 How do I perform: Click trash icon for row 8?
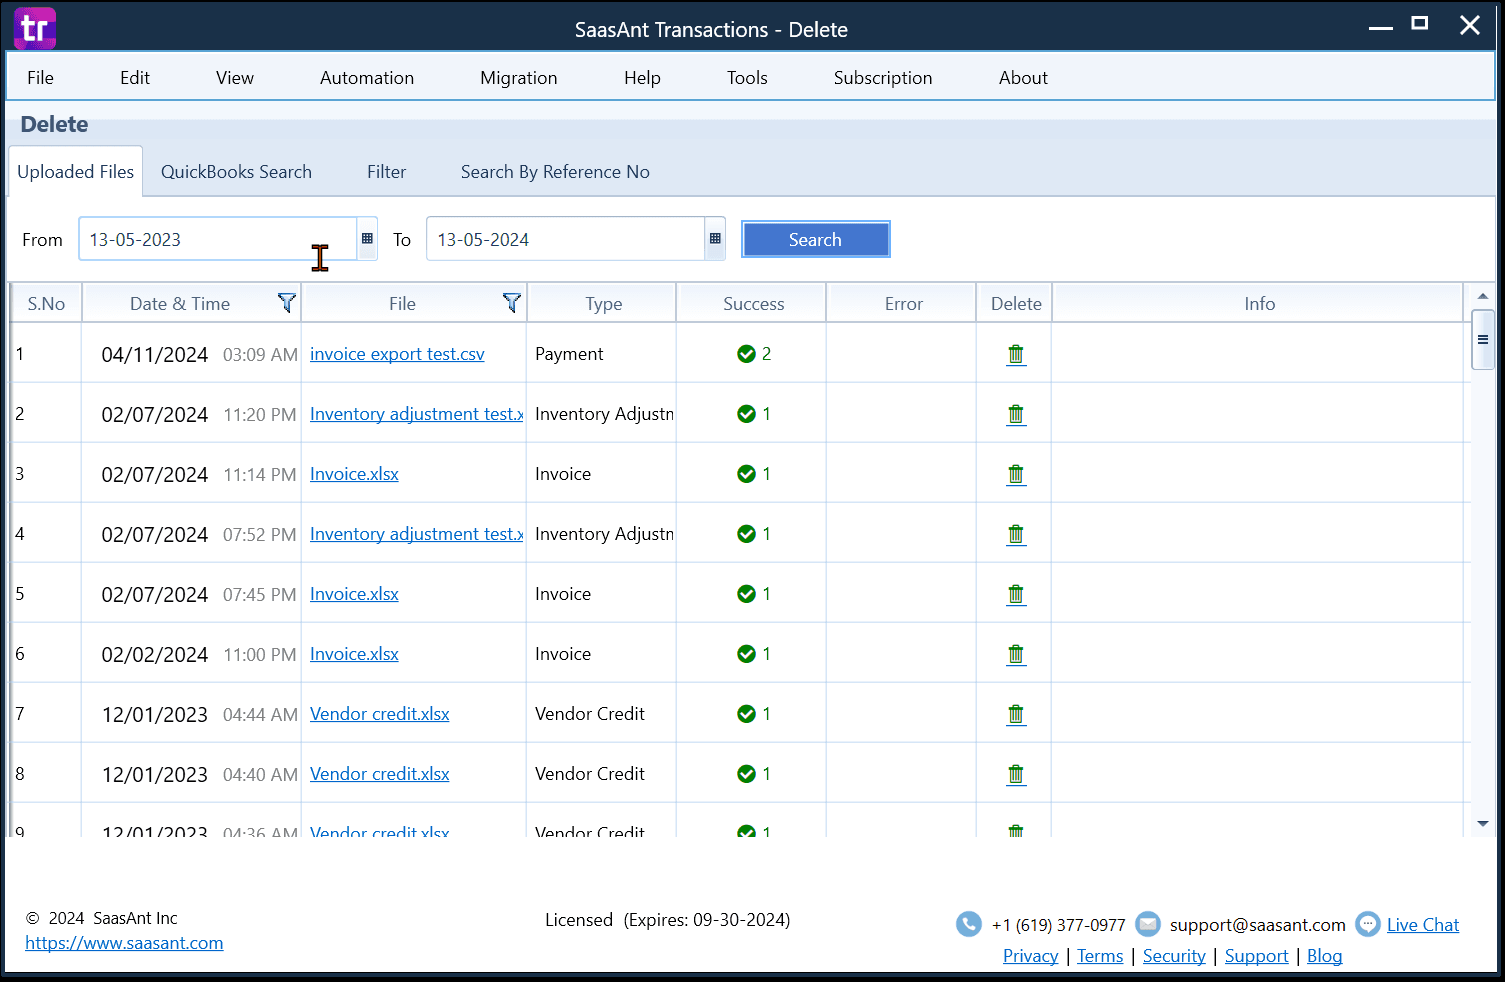point(1016,774)
